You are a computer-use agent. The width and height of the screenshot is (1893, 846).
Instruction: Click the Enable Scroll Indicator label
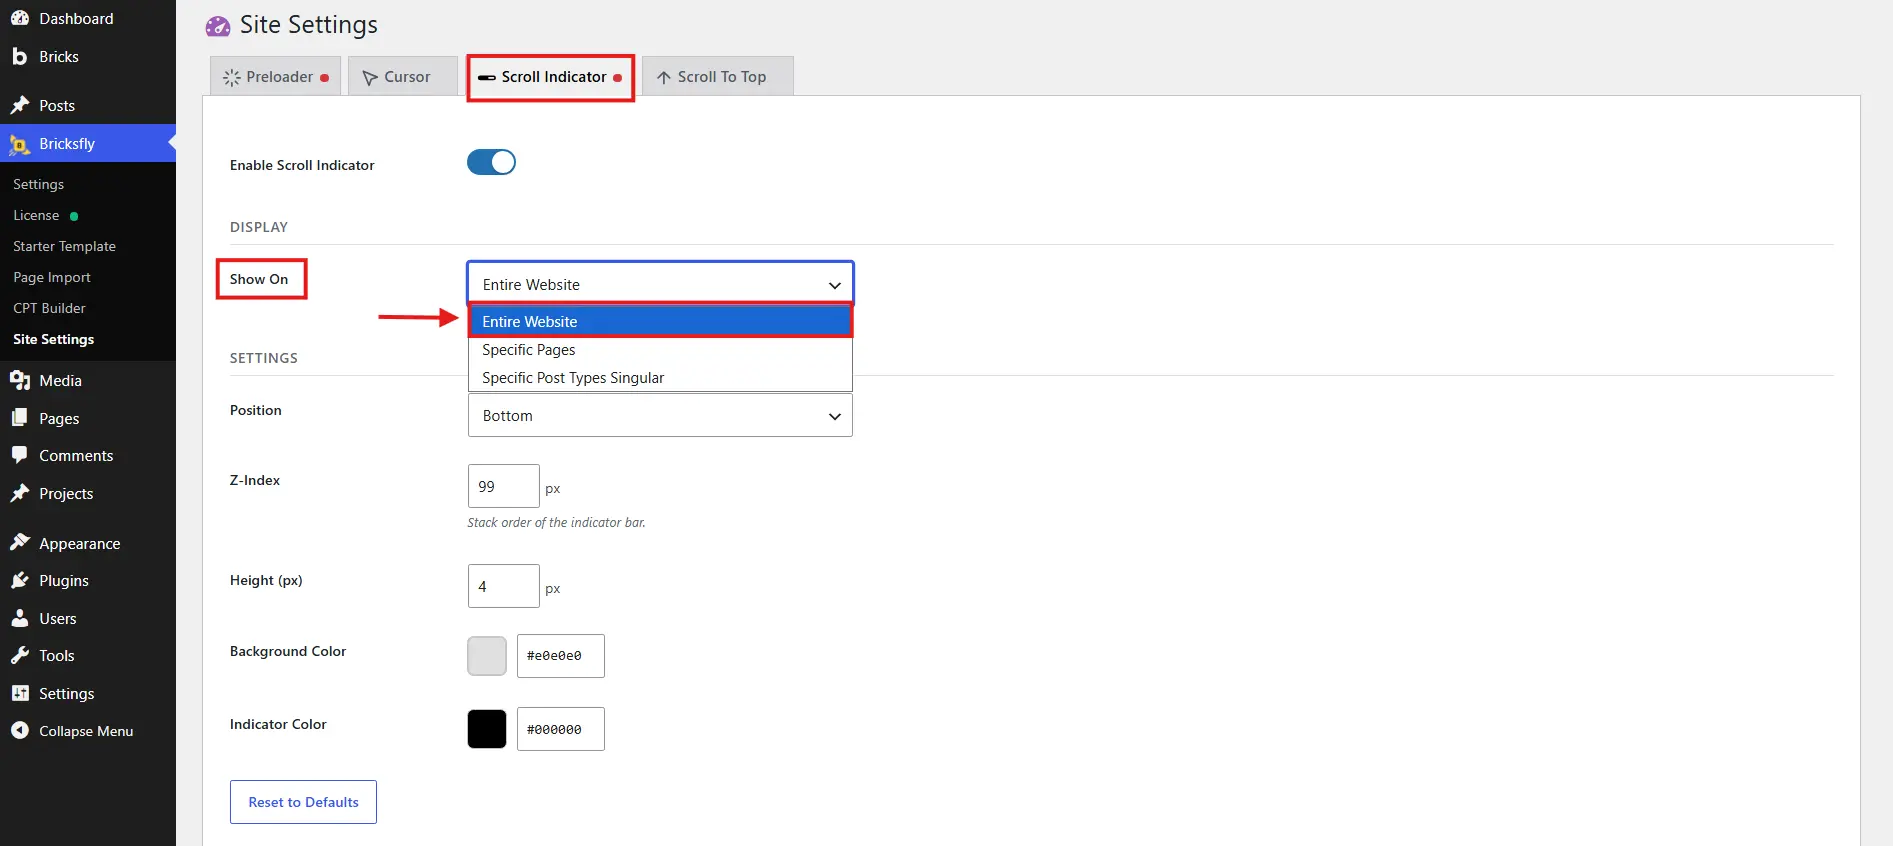(x=302, y=165)
